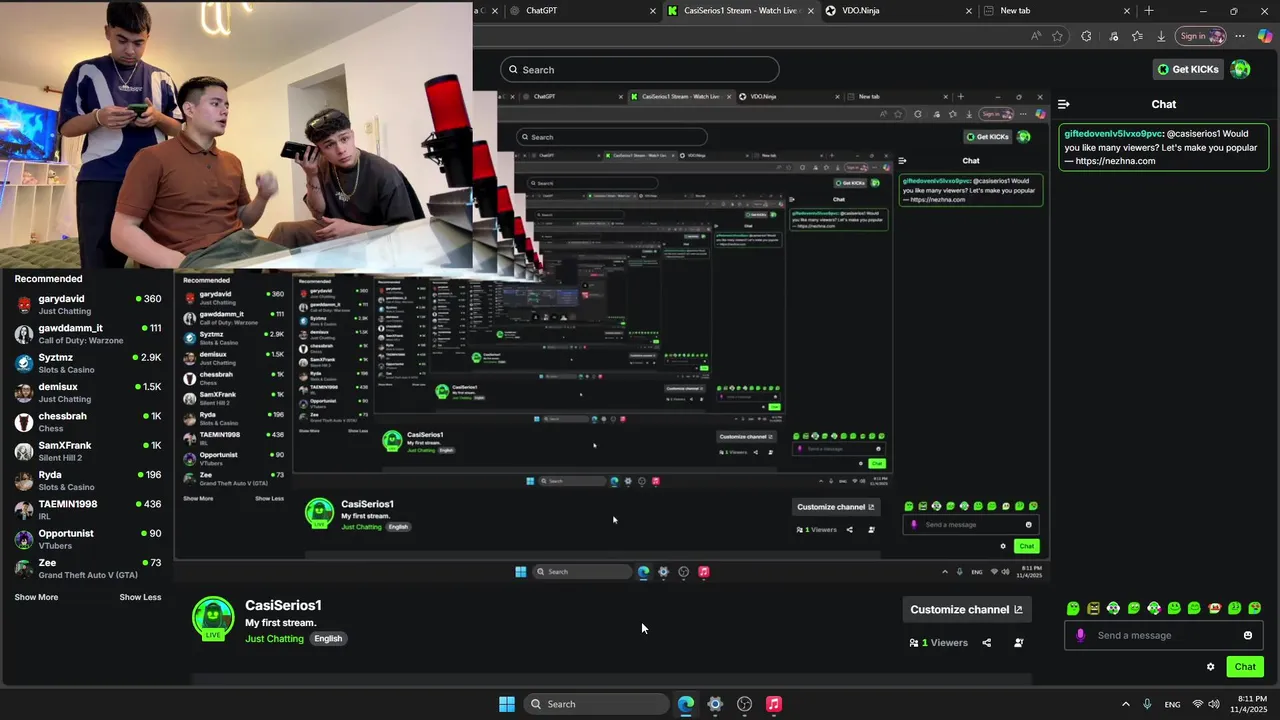Click the green Chat send button
The height and width of the screenshot is (720, 1280).
pos(1245,667)
